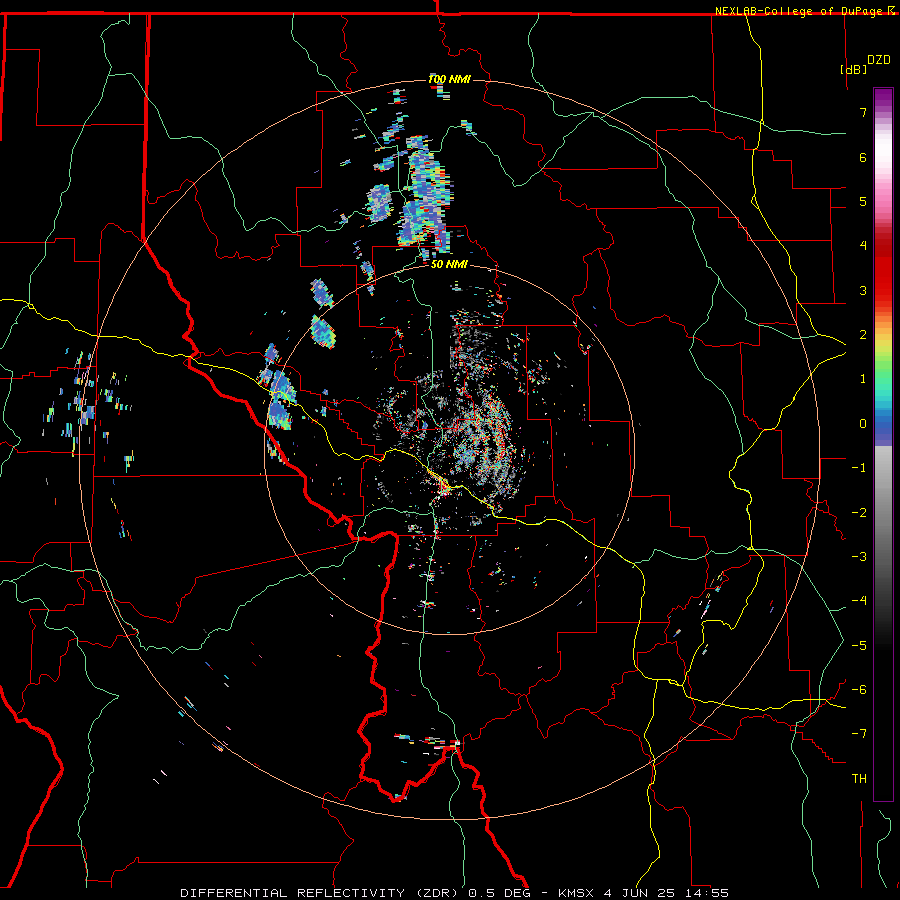
Task: Select the 0 dB scale label
Action: click(x=863, y=424)
